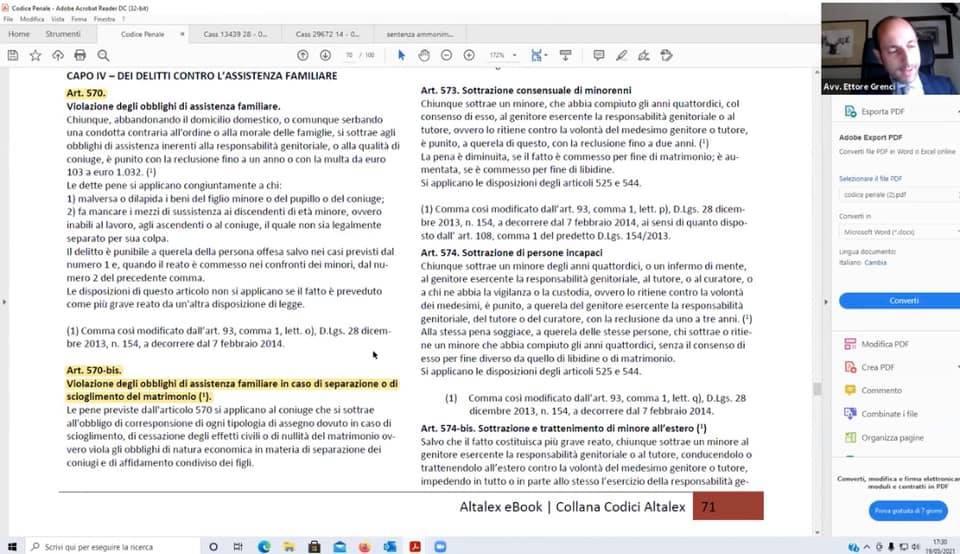Open the Converti in format dropdown
The image size is (960, 554).
click(899, 232)
